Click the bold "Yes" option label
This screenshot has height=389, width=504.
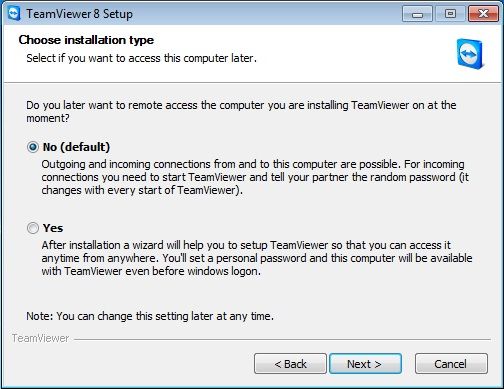(x=53, y=228)
